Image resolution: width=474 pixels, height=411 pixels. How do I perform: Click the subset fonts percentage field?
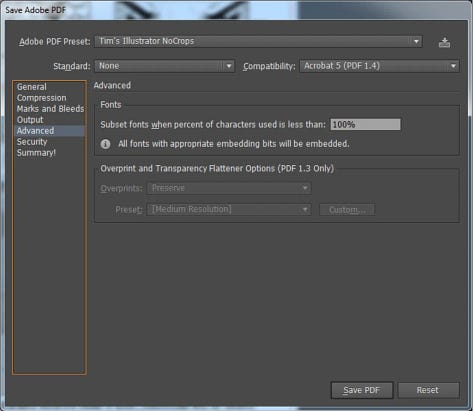point(365,124)
